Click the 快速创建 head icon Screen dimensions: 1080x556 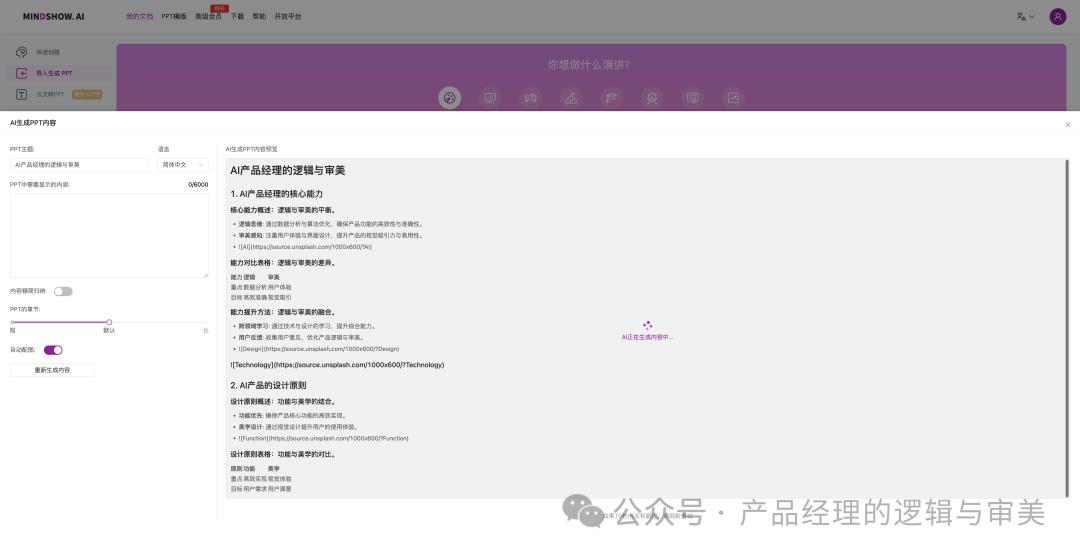pyautogui.click(x=21, y=52)
